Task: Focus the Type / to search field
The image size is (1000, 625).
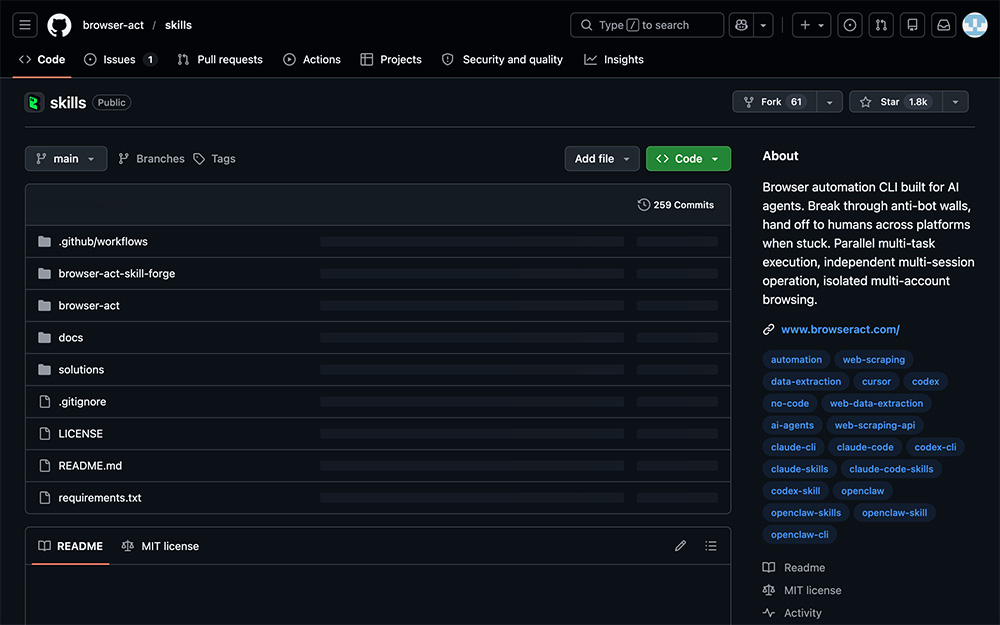Action: click(x=647, y=25)
